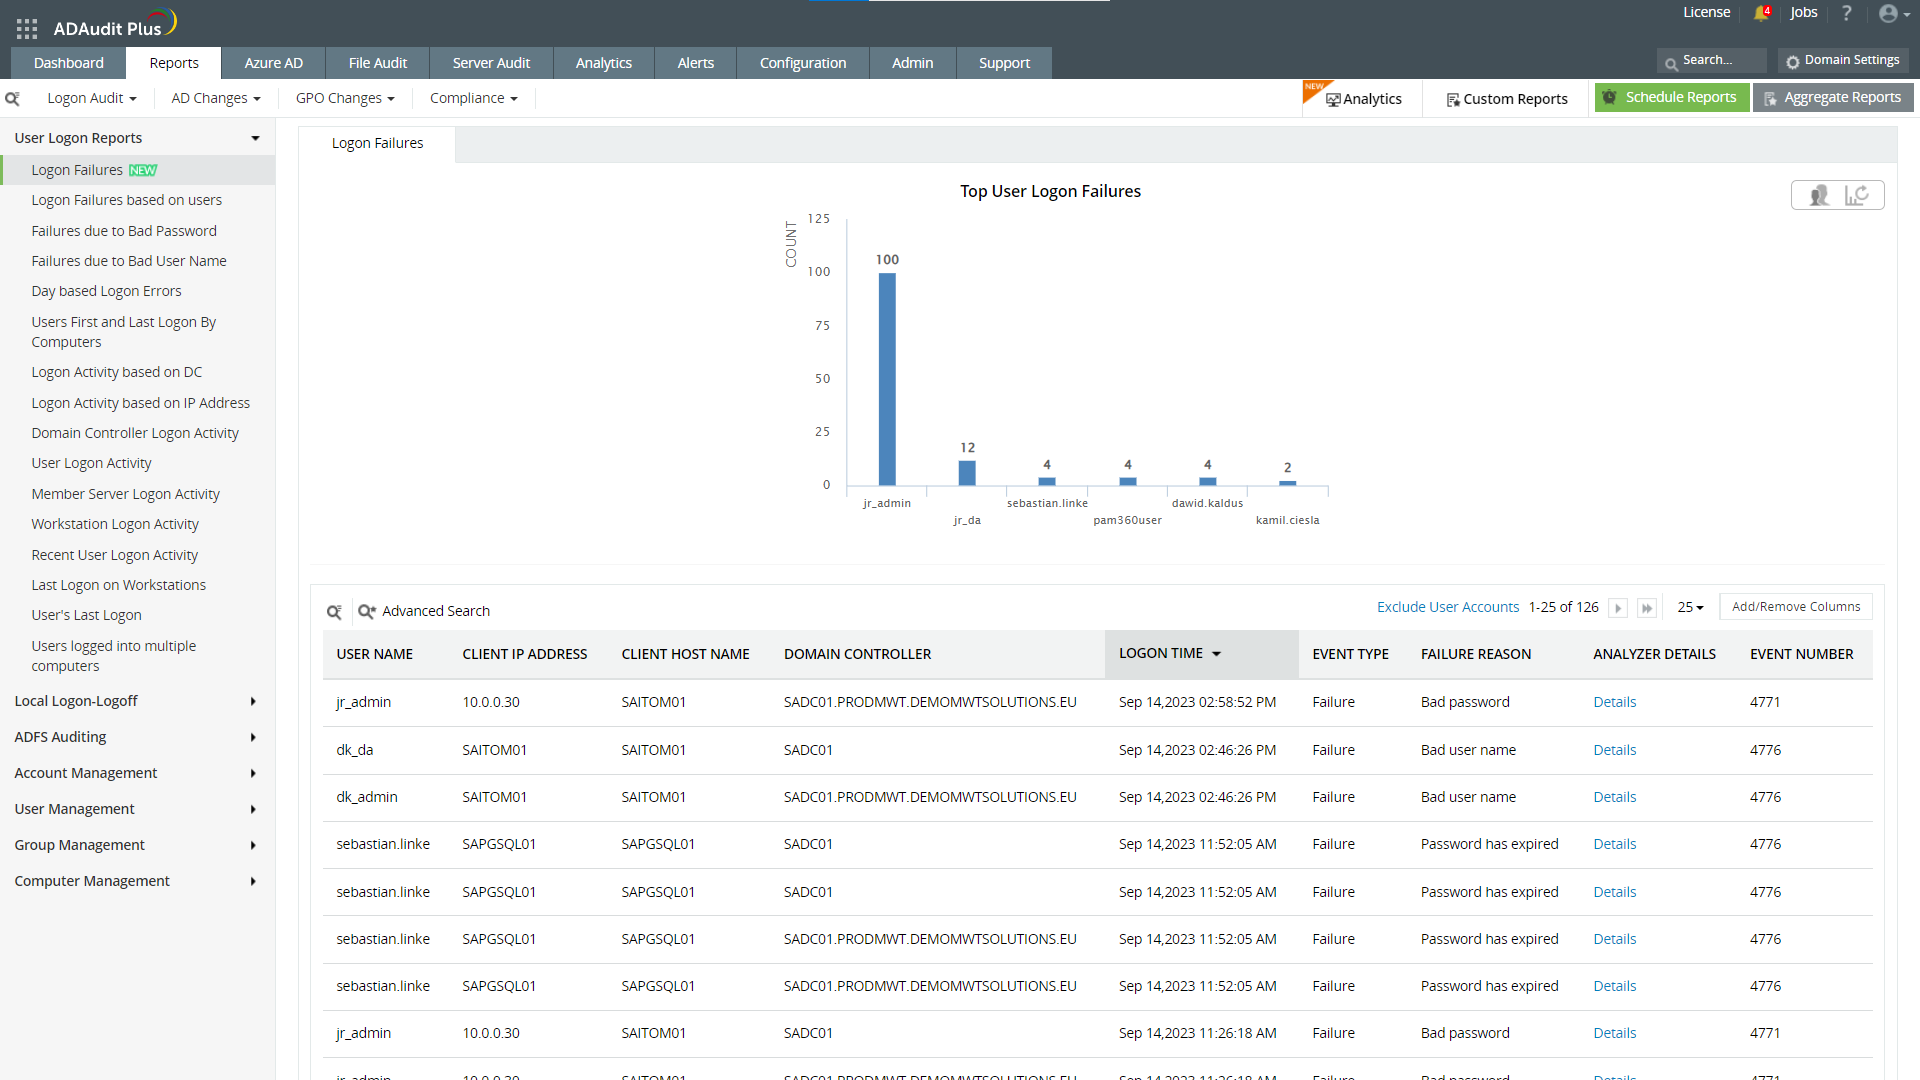Click the users view chart icon
Viewport: 1920px width, 1080px height.
1819,195
